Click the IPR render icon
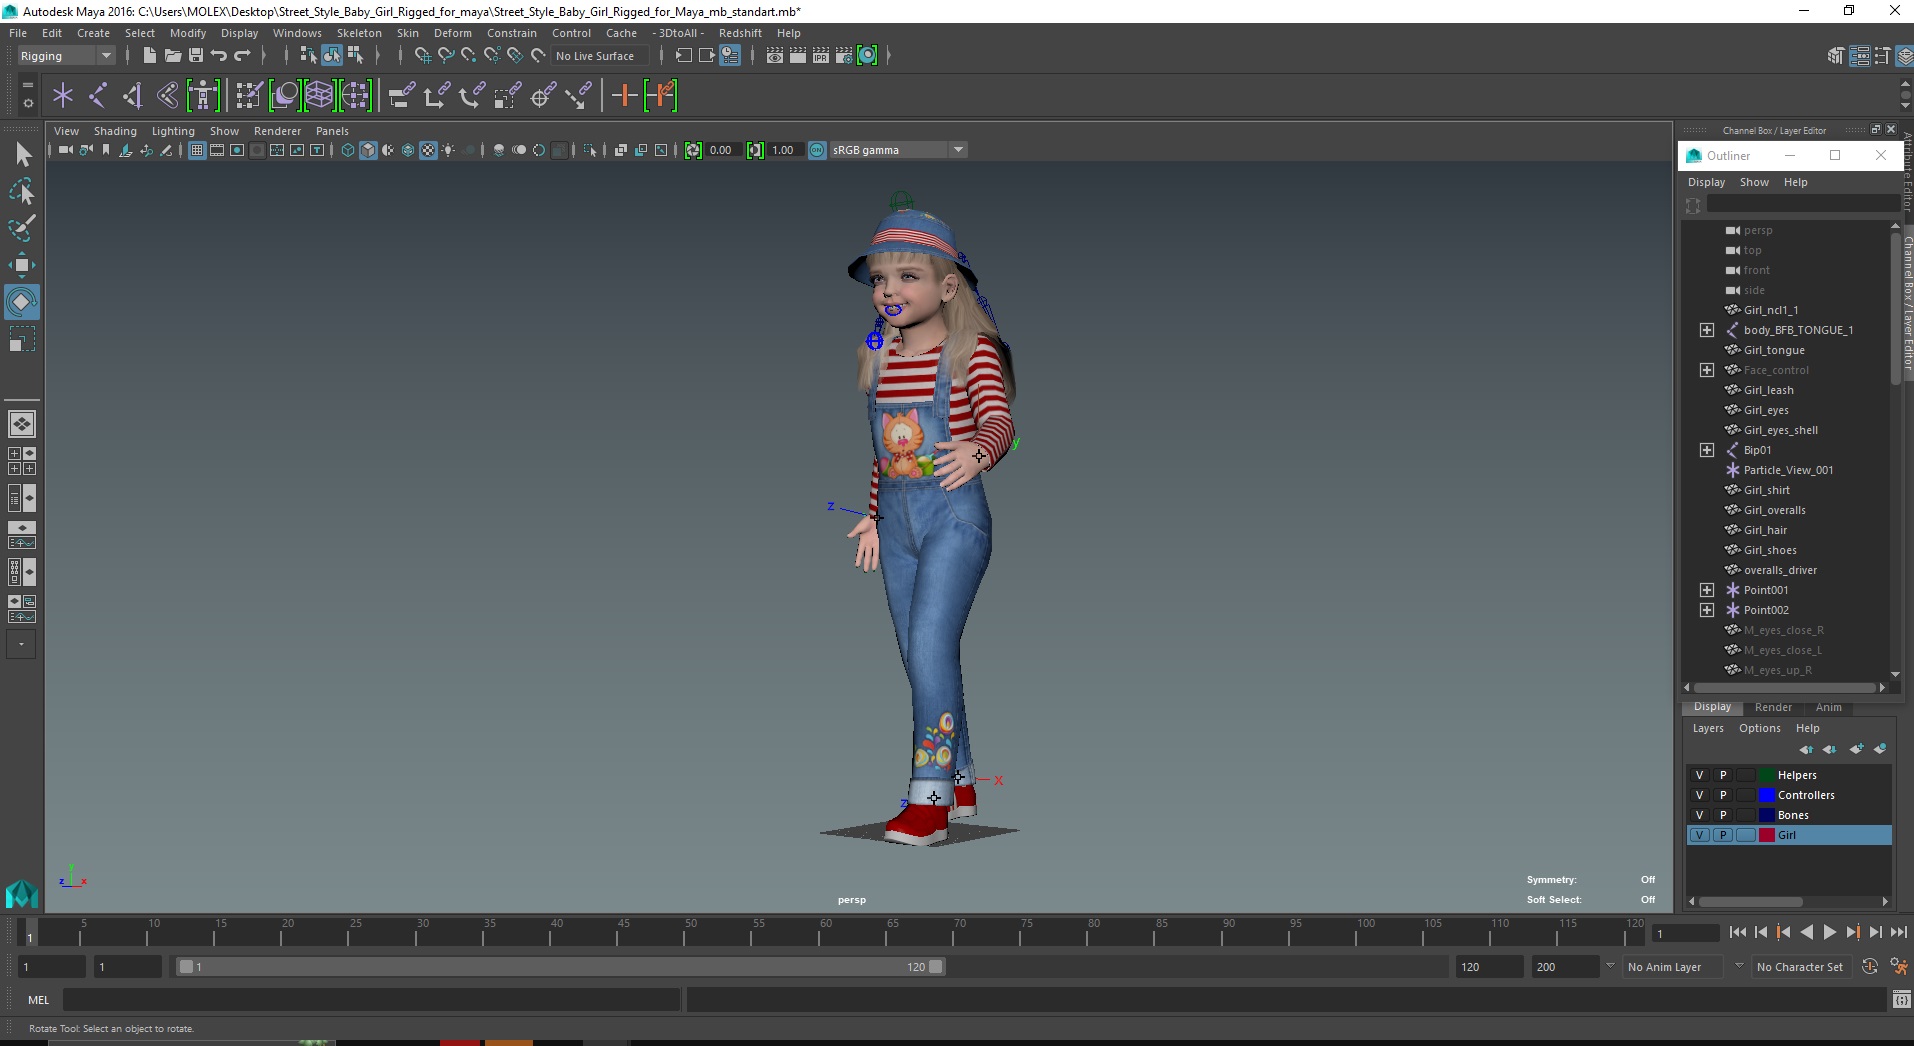Viewport: 1914px width, 1046px height. click(821, 56)
